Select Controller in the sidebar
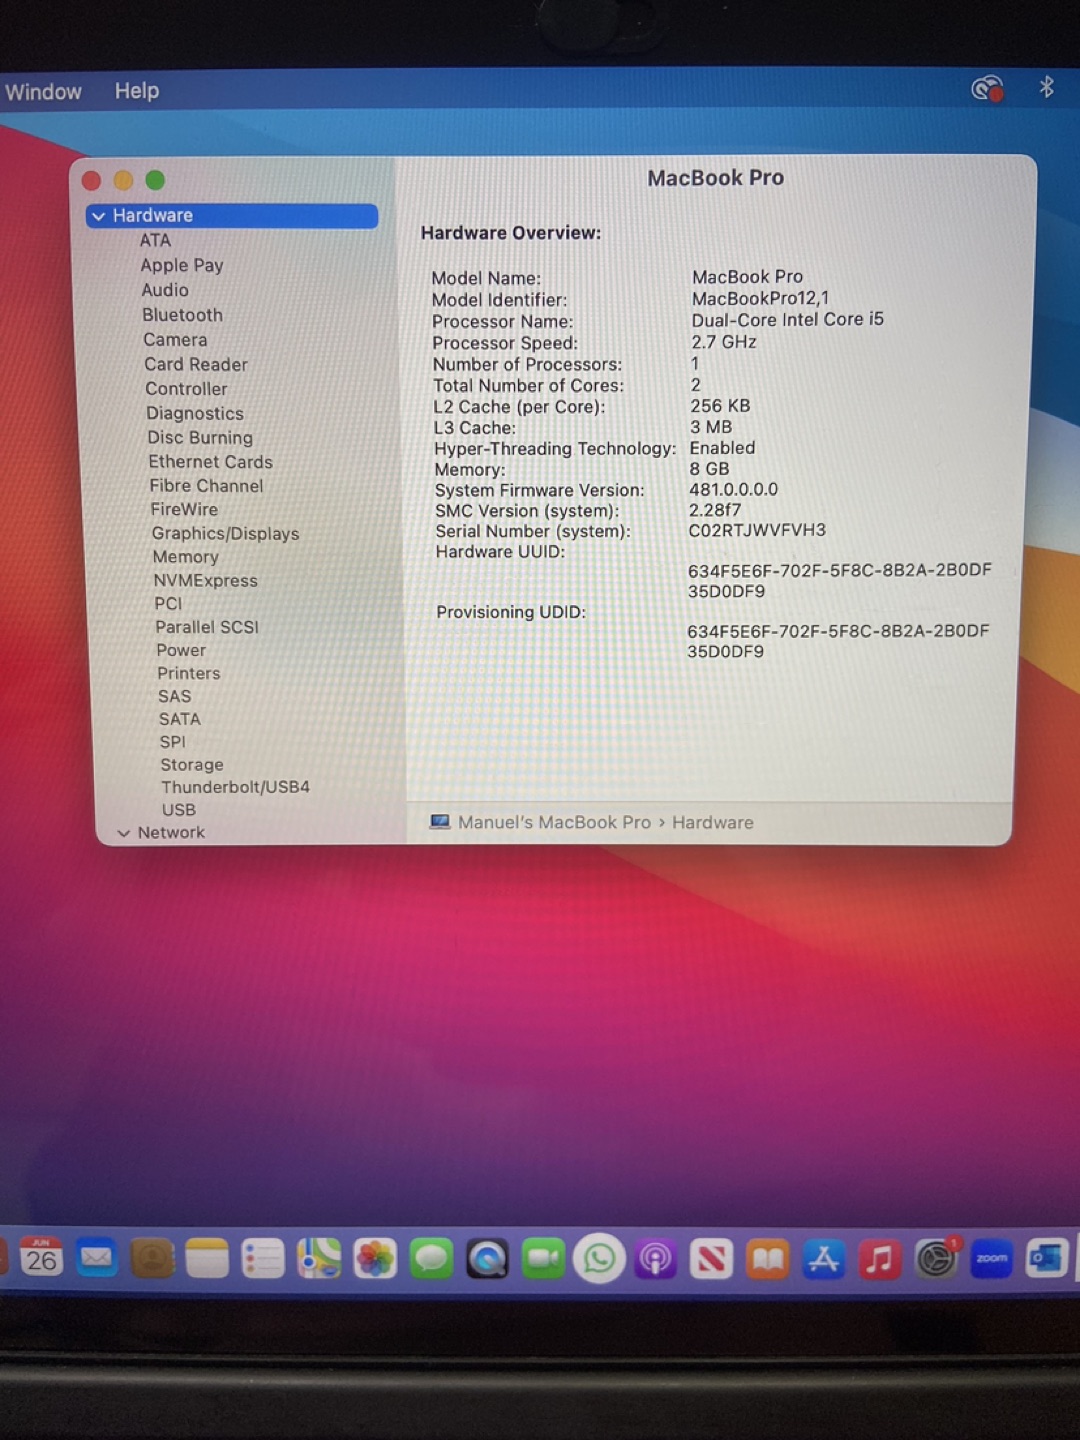Image resolution: width=1080 pixels, height=1440 pixels. 186,389
